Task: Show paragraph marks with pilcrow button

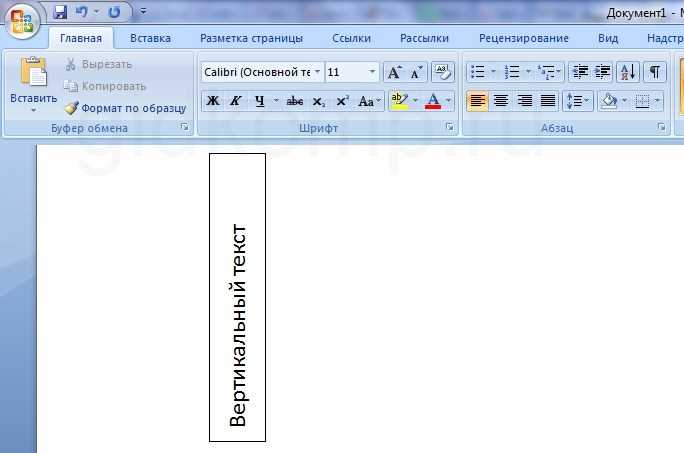Action: (x=654, y=72)
